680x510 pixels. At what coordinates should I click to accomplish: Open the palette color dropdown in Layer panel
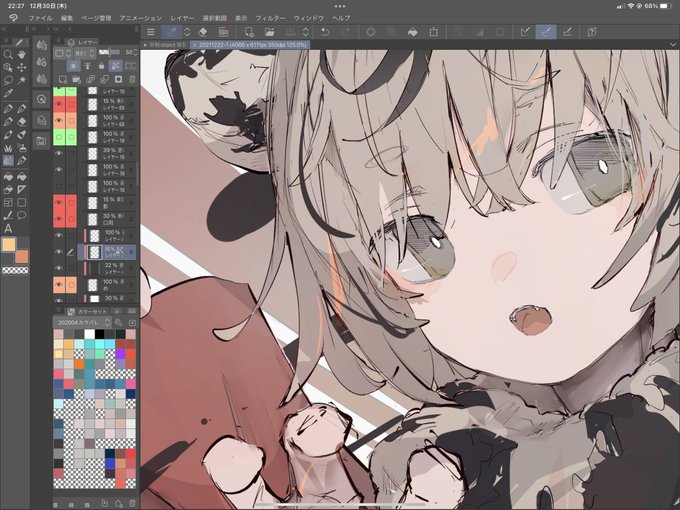[63, 53]
